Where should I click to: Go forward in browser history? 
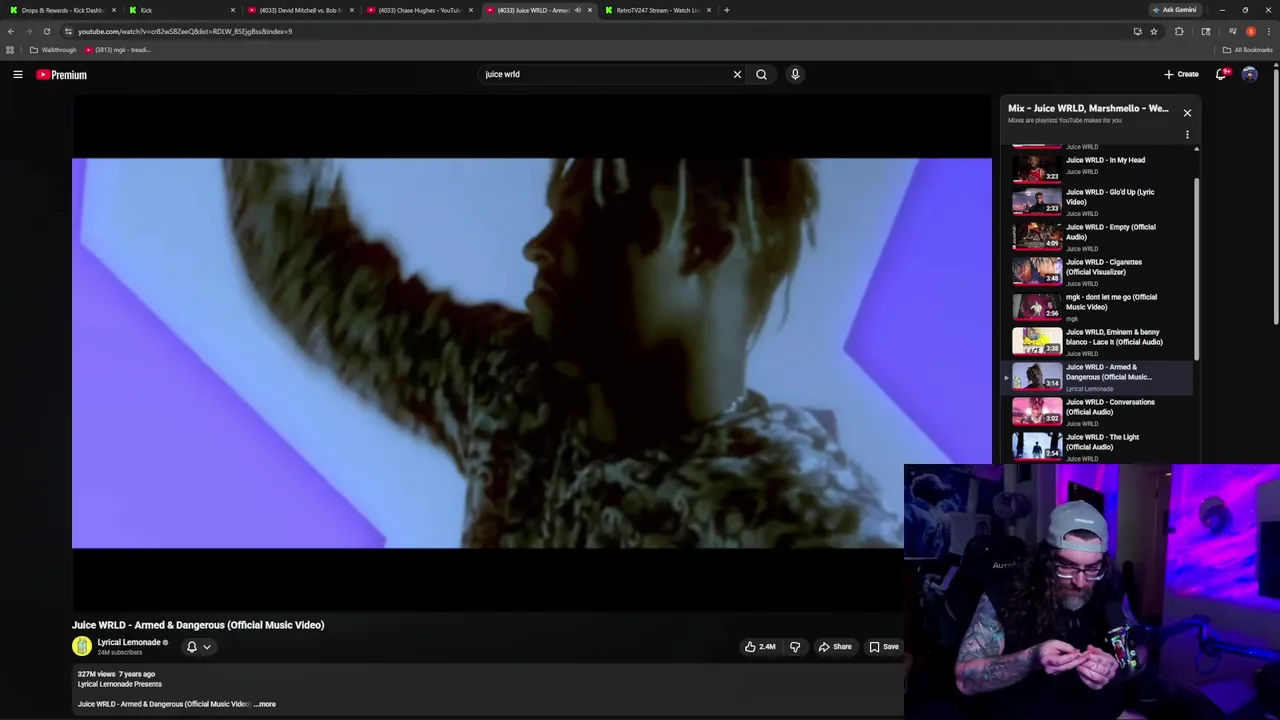point(29,31)
